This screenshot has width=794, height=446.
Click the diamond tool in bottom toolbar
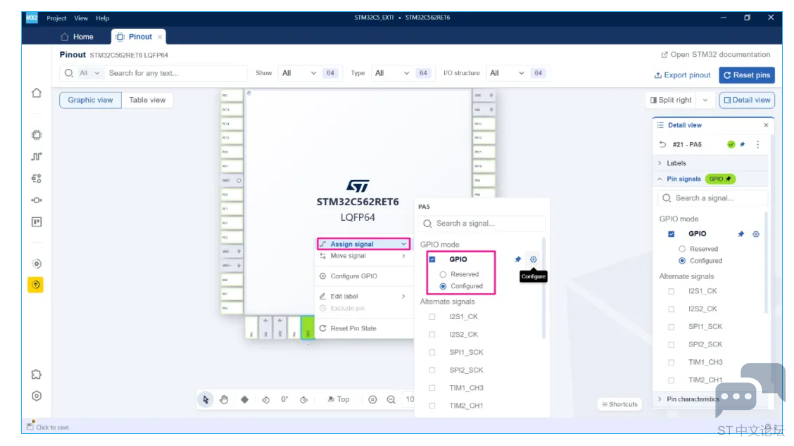click(x=245, y=399)
